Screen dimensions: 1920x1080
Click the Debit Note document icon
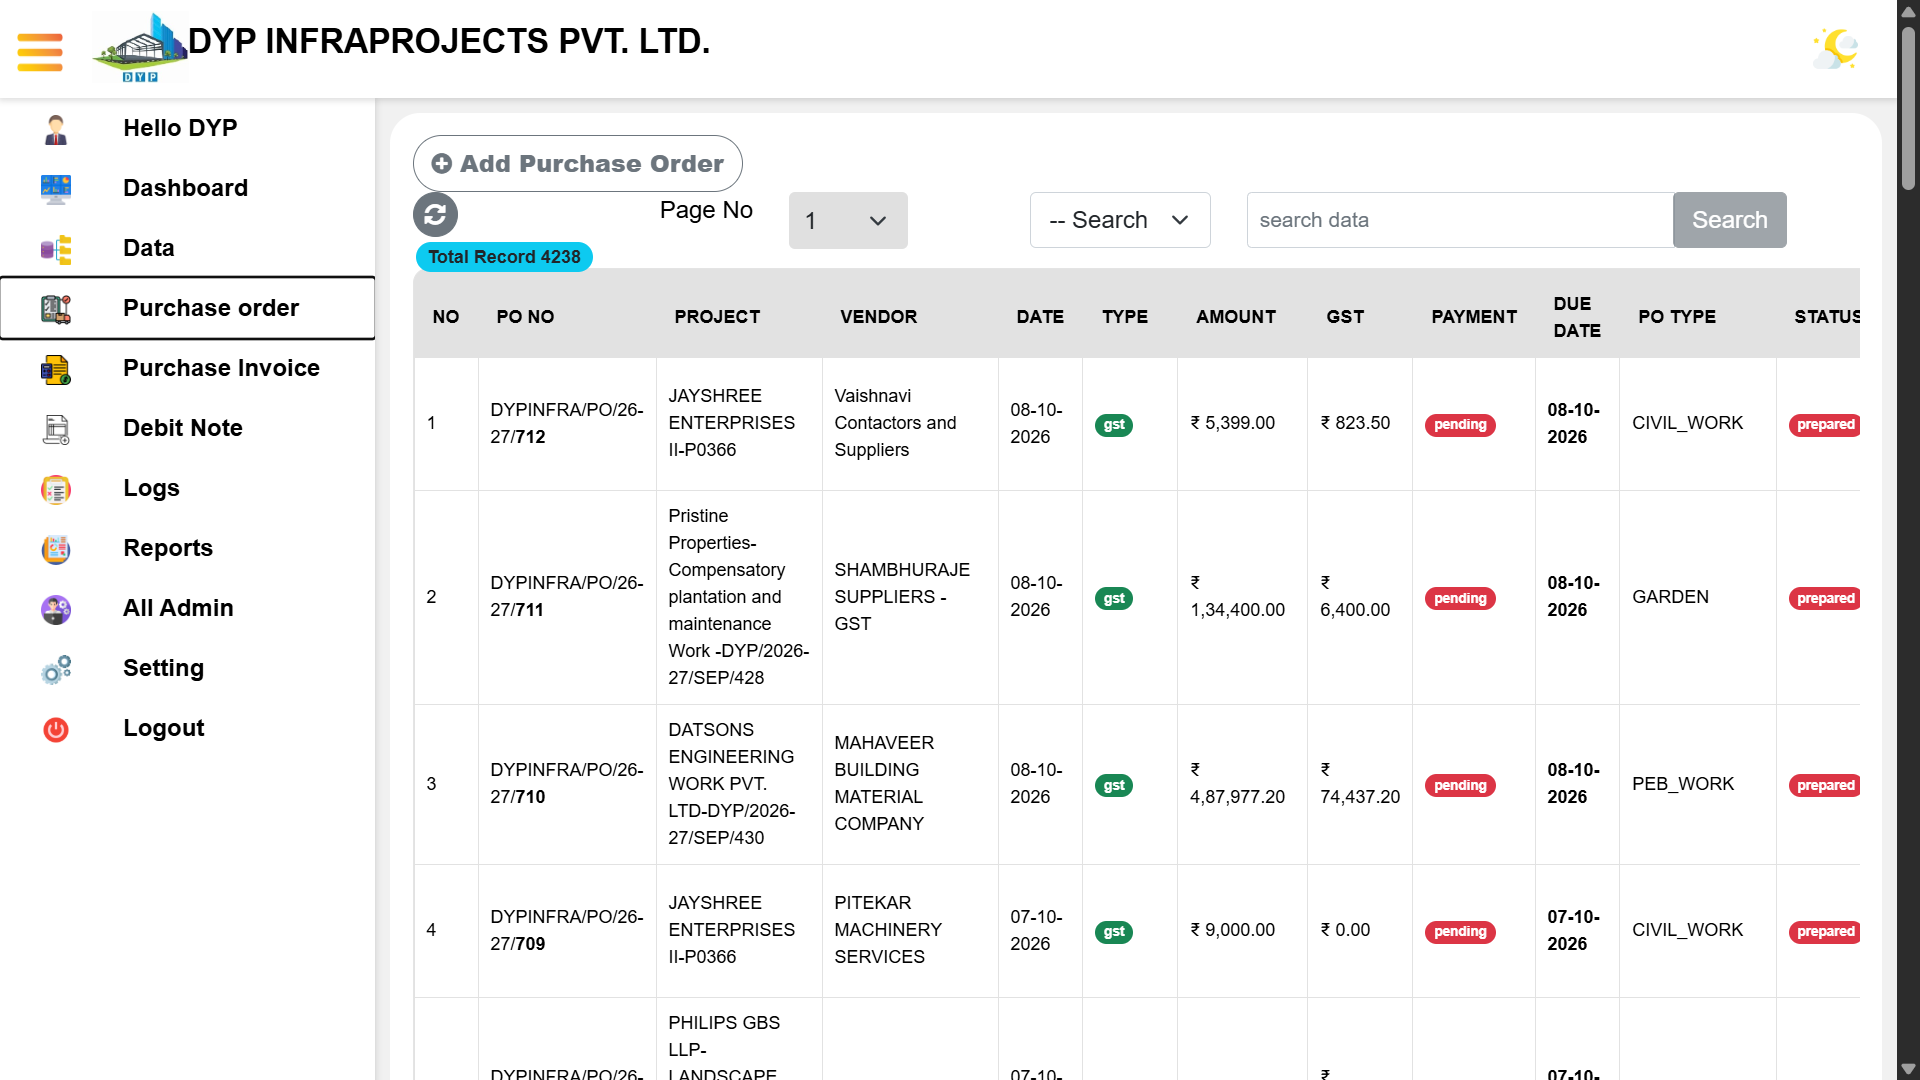tap(56, 429)
